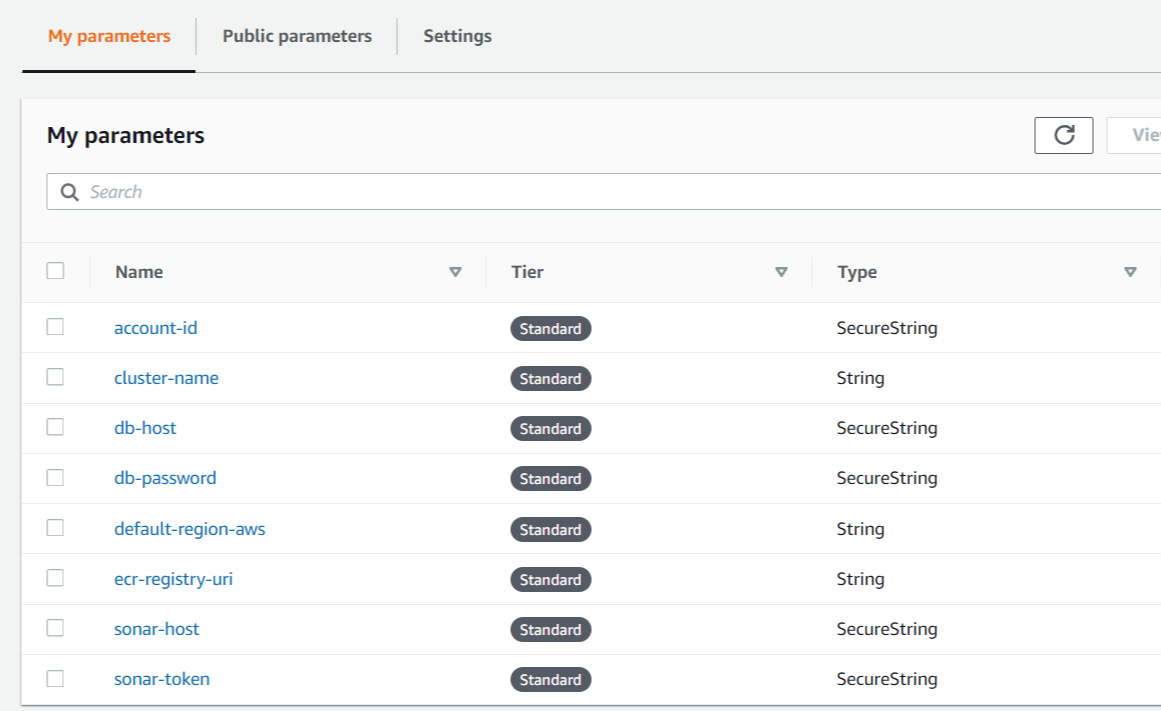Open the Settings tab
This screenshot has width=1161, height=711.
coord(457,36)
